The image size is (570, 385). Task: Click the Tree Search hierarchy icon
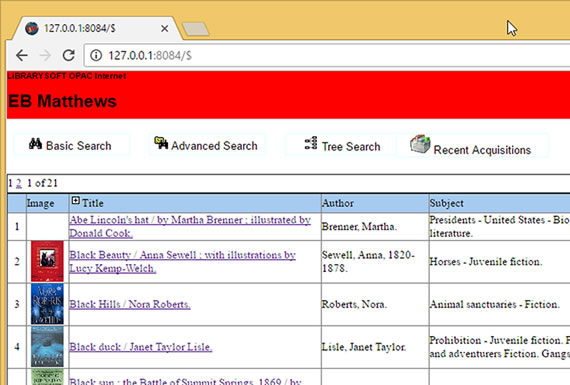coord(311,143)
